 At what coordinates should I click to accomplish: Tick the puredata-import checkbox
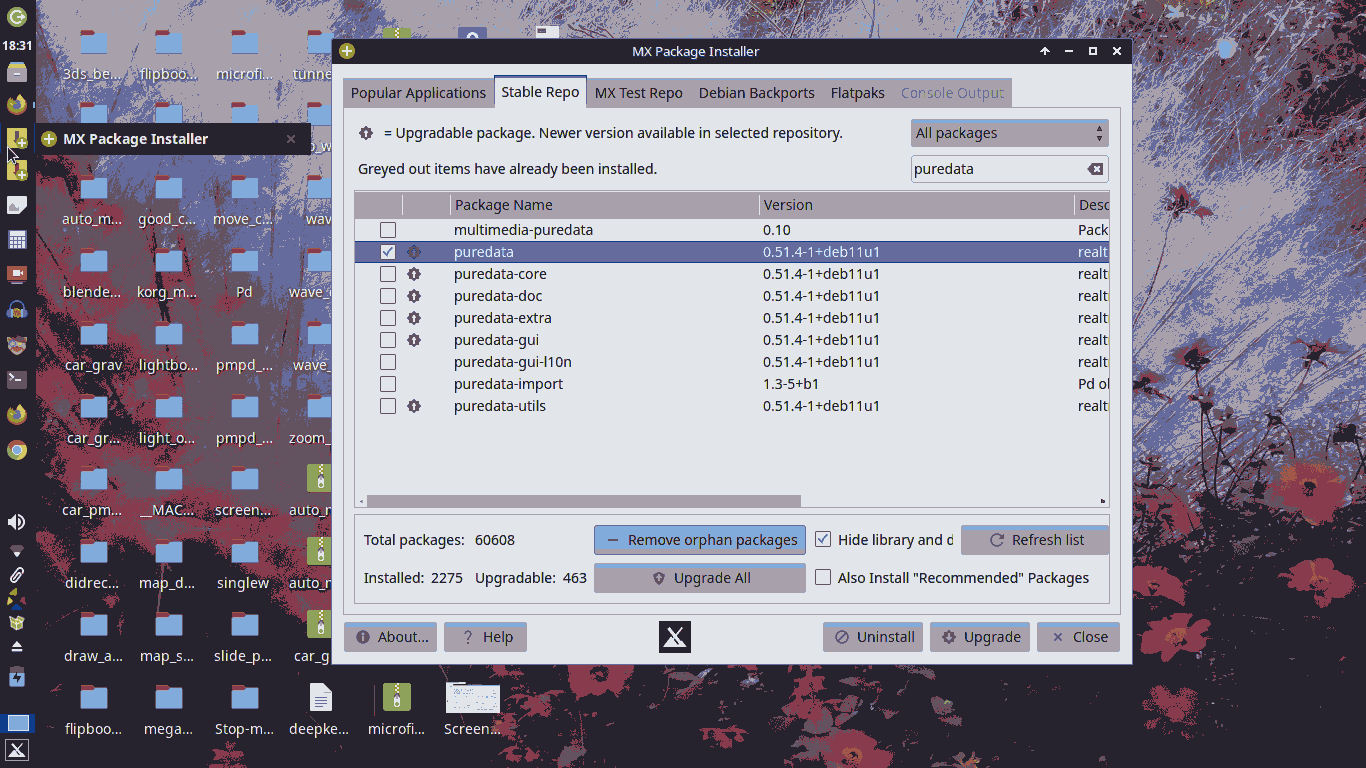[388, 384]
